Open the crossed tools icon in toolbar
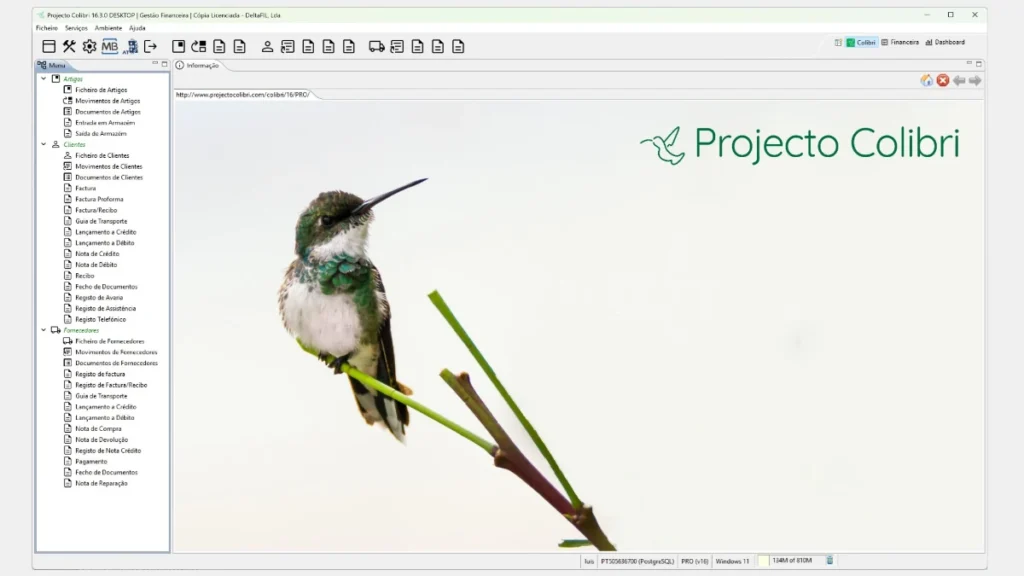The image size is (1024, 576). (x=69, y=46)
